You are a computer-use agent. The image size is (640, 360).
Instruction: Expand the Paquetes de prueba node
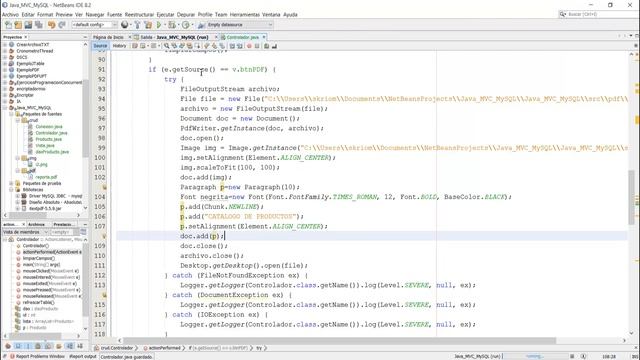[x=11, y=184]
